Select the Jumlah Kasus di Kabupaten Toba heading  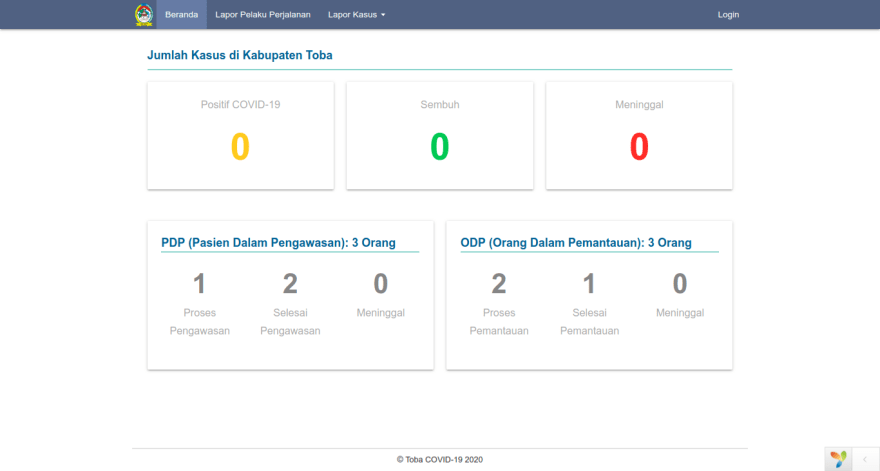240,55
